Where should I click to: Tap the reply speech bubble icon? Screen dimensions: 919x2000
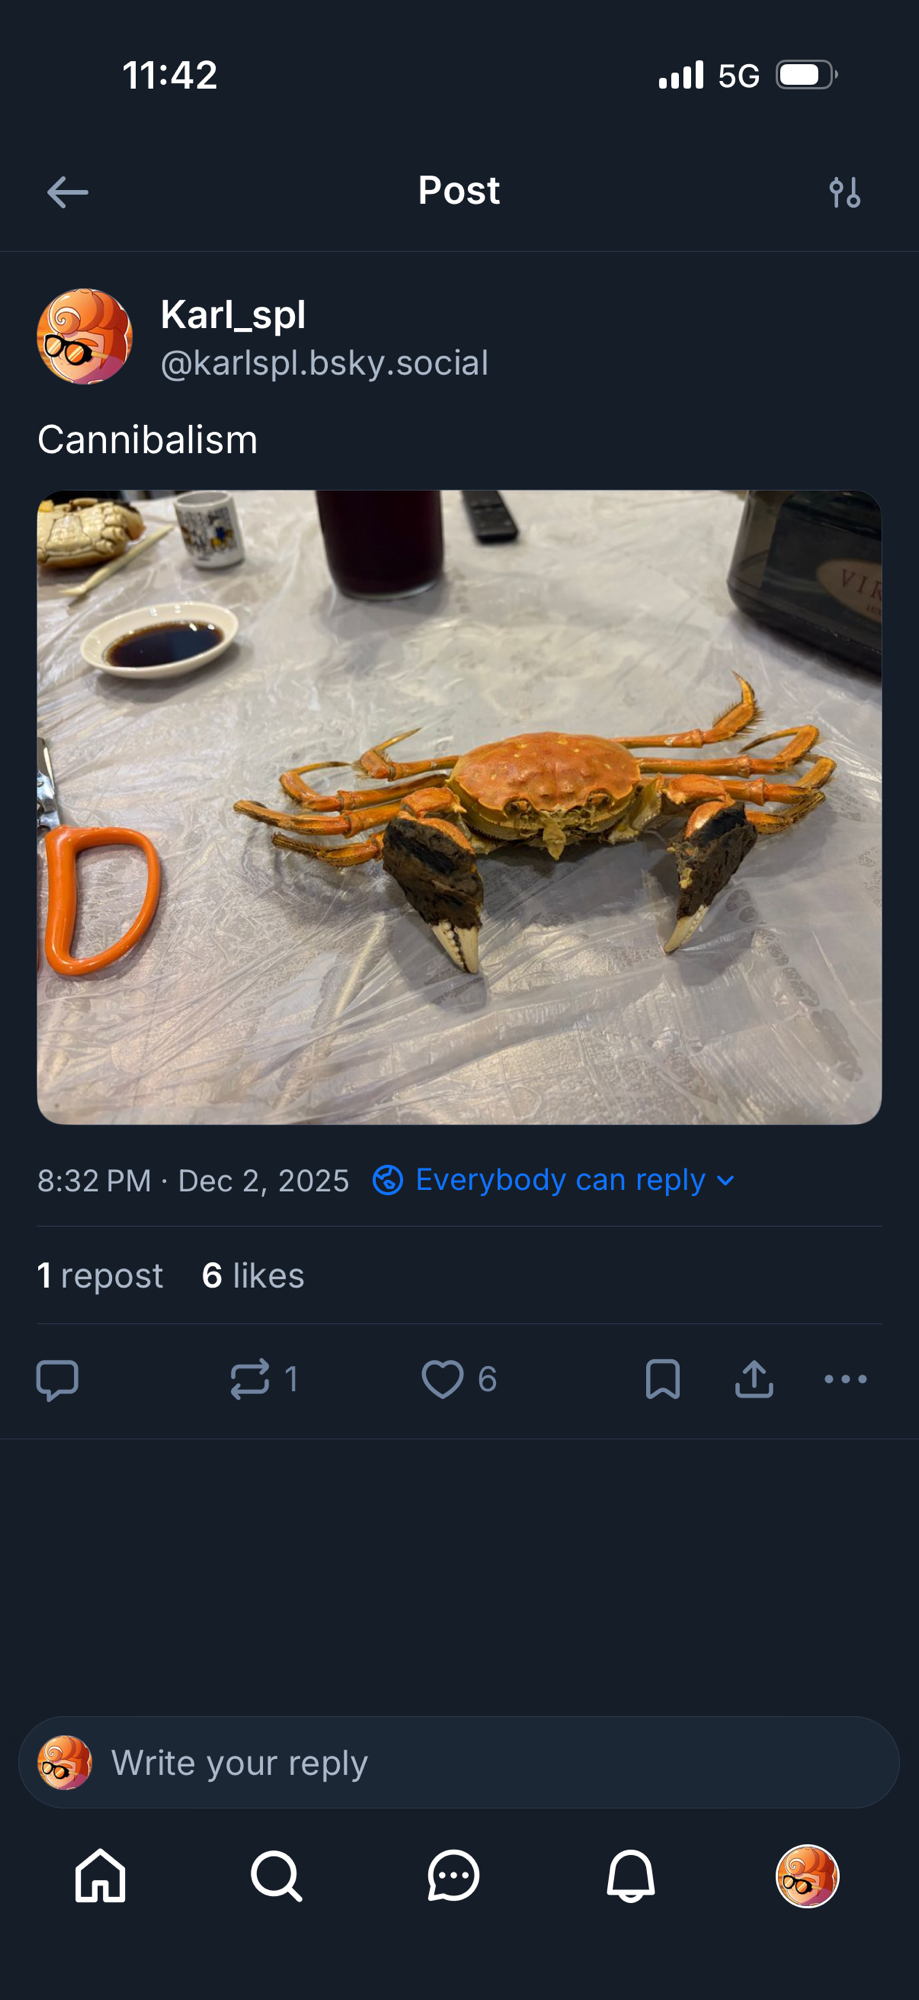57,1379
